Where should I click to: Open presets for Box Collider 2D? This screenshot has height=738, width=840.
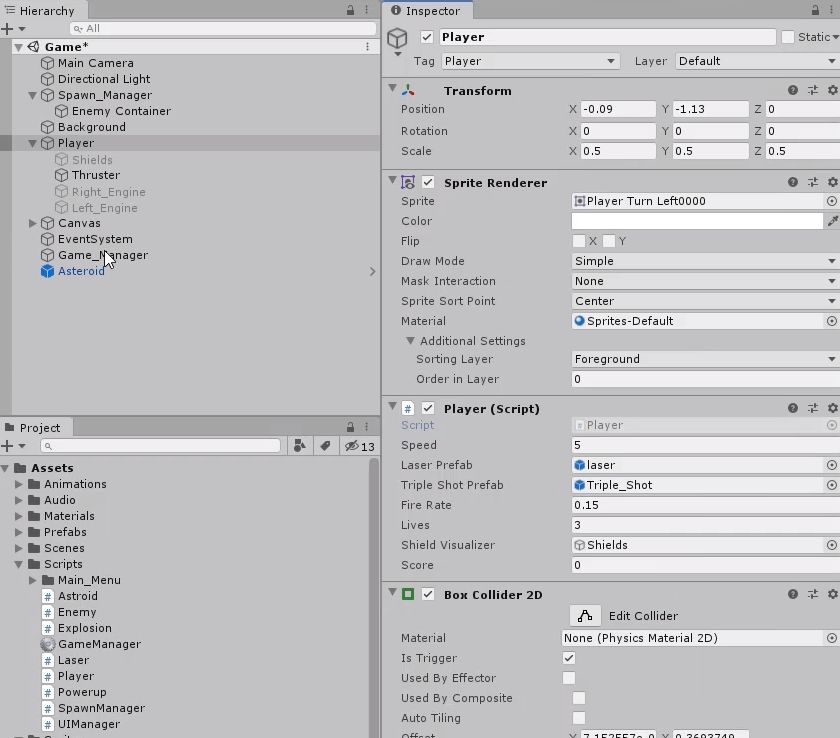pyautogui.click(x=813, y=594)
